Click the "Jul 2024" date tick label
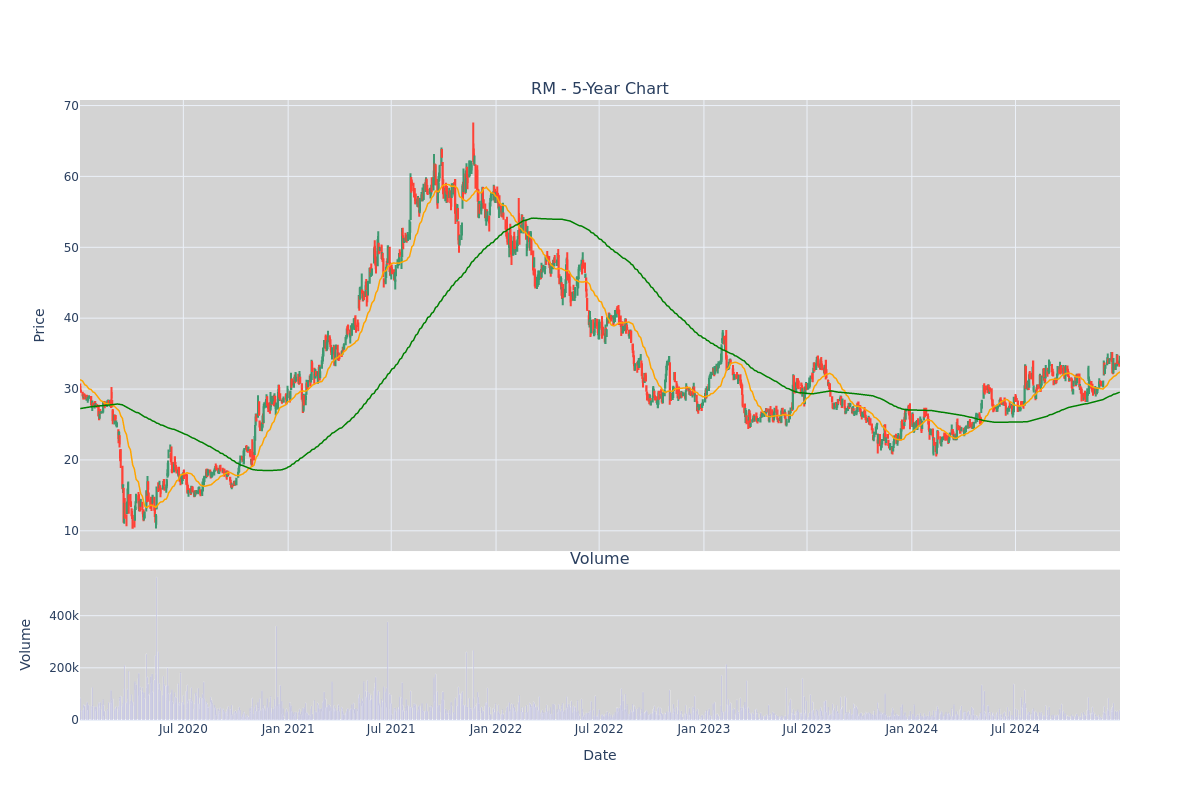The image size is (1200, 800). [1015, 729]
